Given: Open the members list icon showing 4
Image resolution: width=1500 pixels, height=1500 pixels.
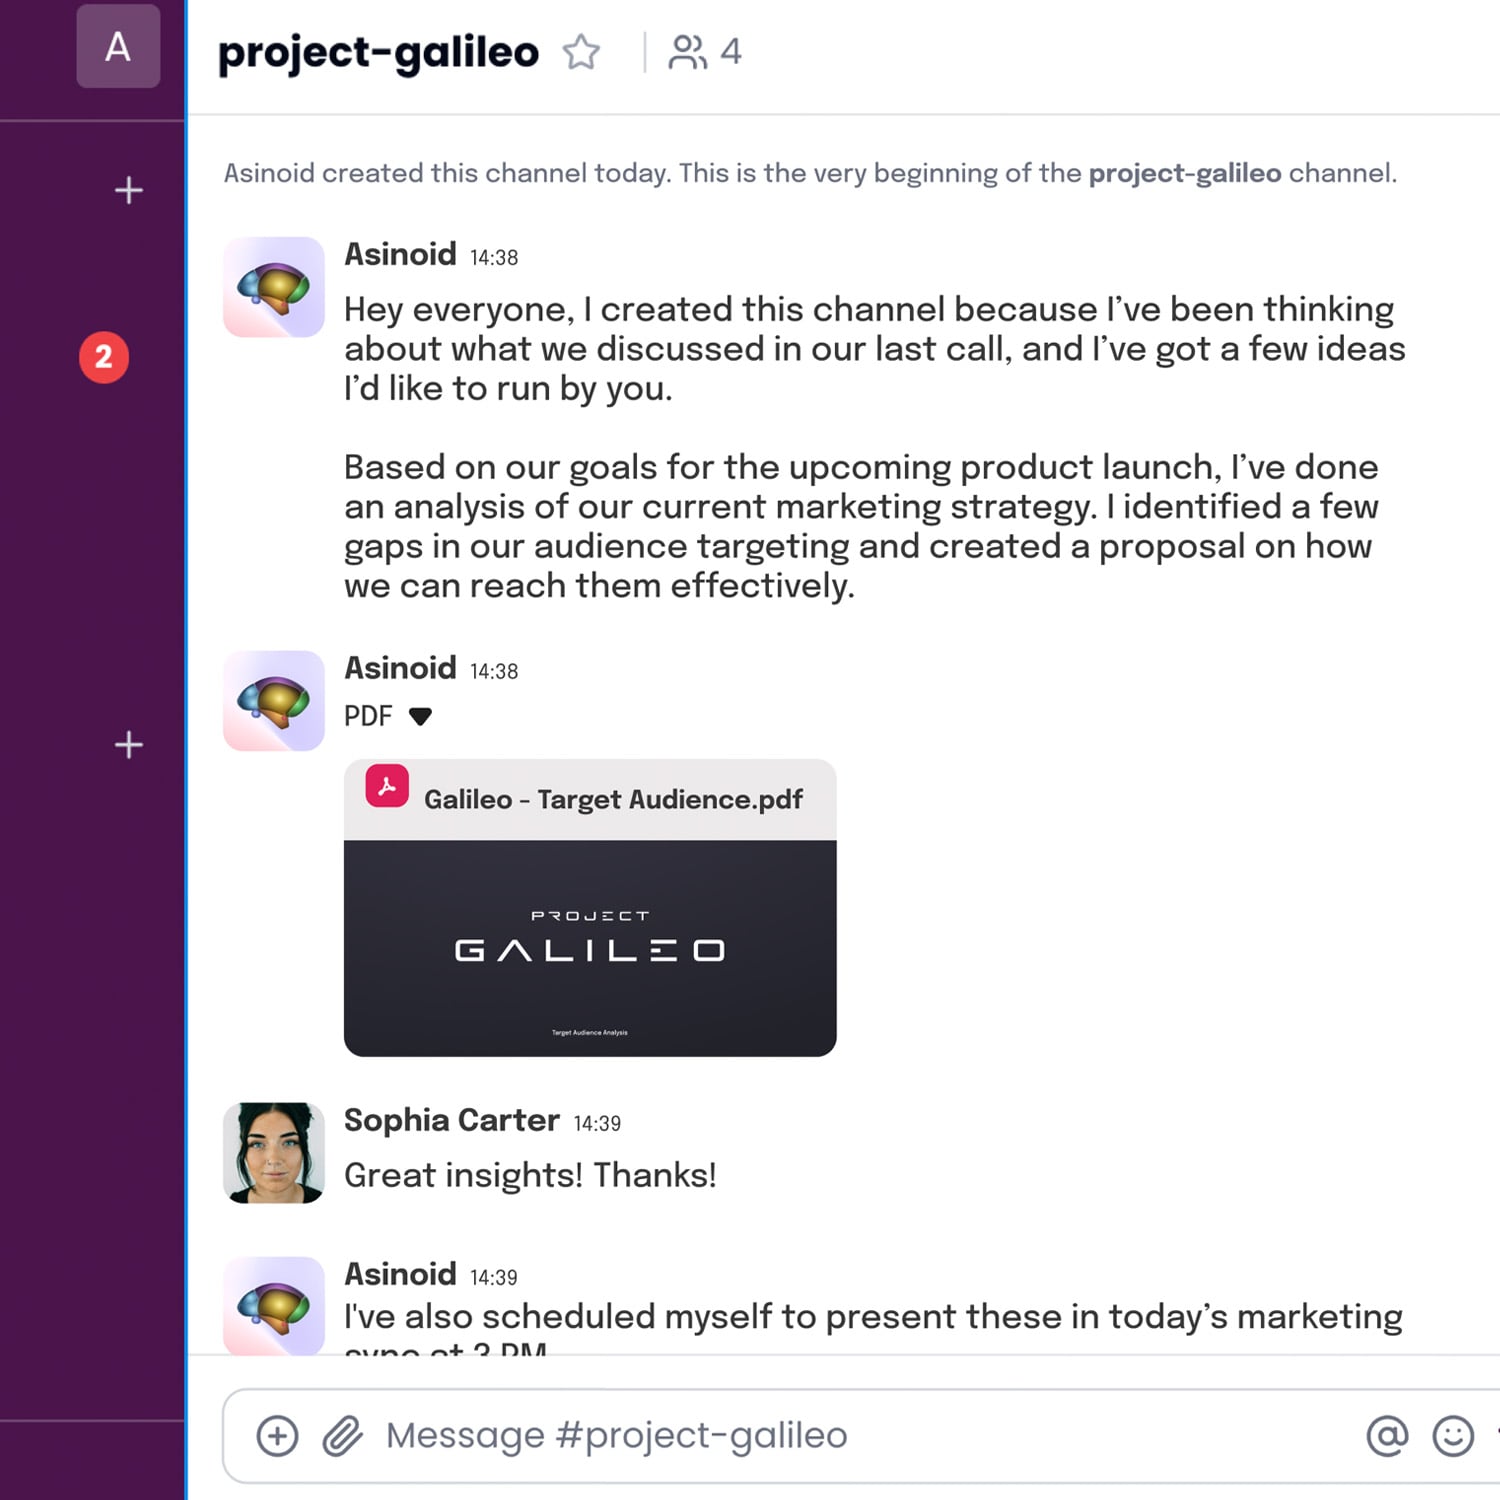Looking at the screenshot, I should (x=703, y=52).
